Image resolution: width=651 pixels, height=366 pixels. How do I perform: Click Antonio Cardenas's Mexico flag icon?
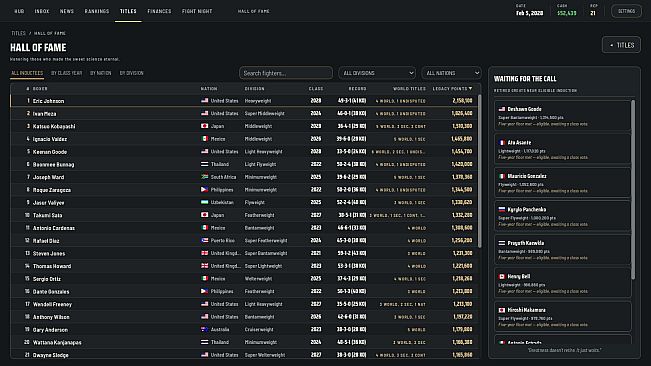point(205,227)
